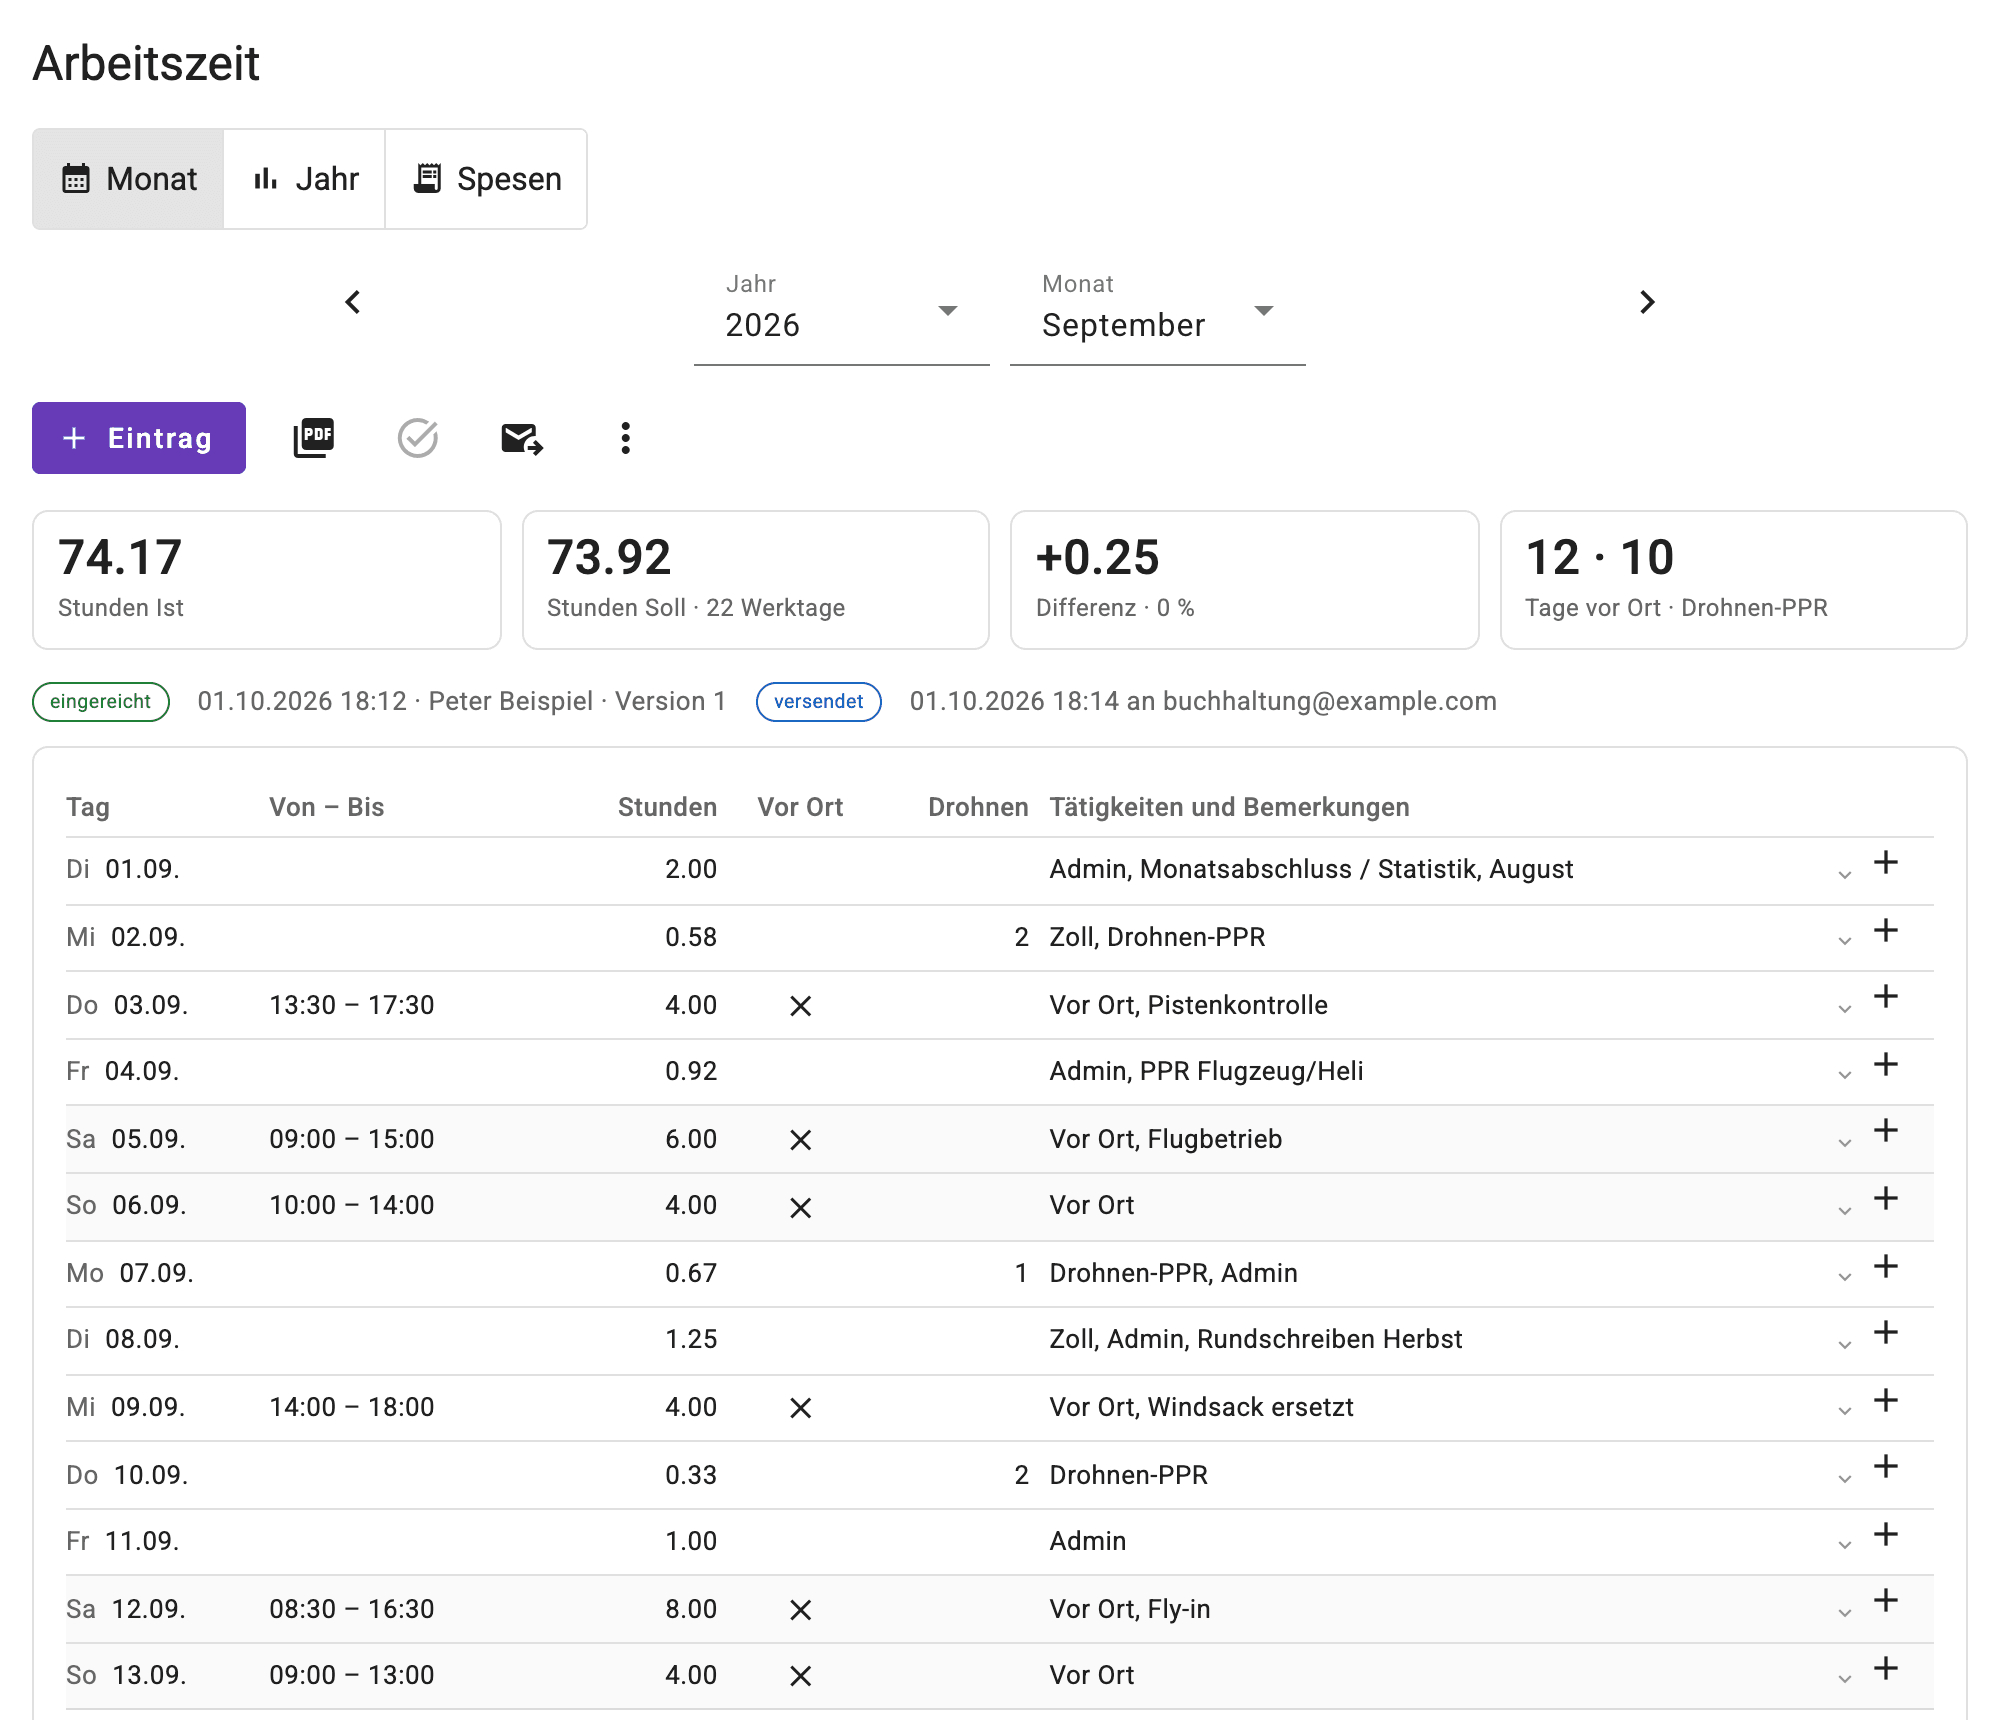The image size is (2000, 1720).
Task: Click the Eintrag add button
Action: coord(139,438)
